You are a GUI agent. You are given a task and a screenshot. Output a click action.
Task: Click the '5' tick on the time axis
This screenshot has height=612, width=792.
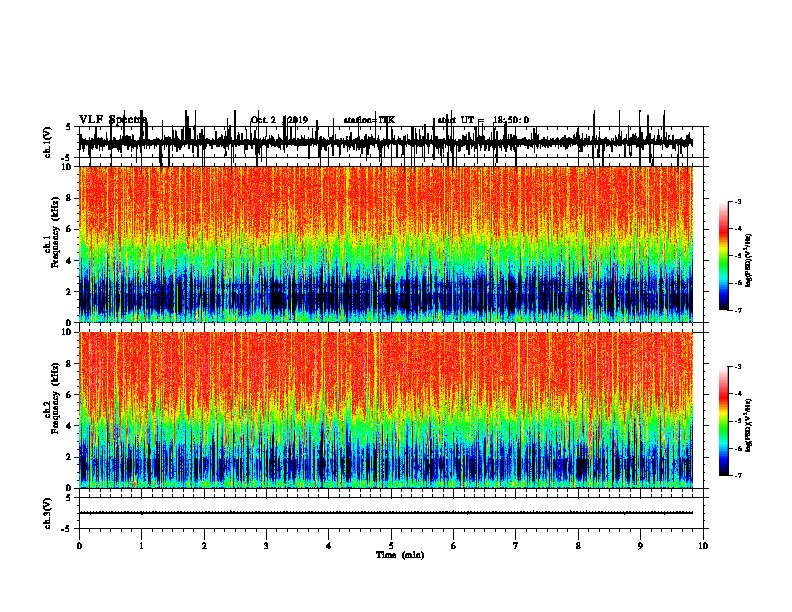(391, 545)
